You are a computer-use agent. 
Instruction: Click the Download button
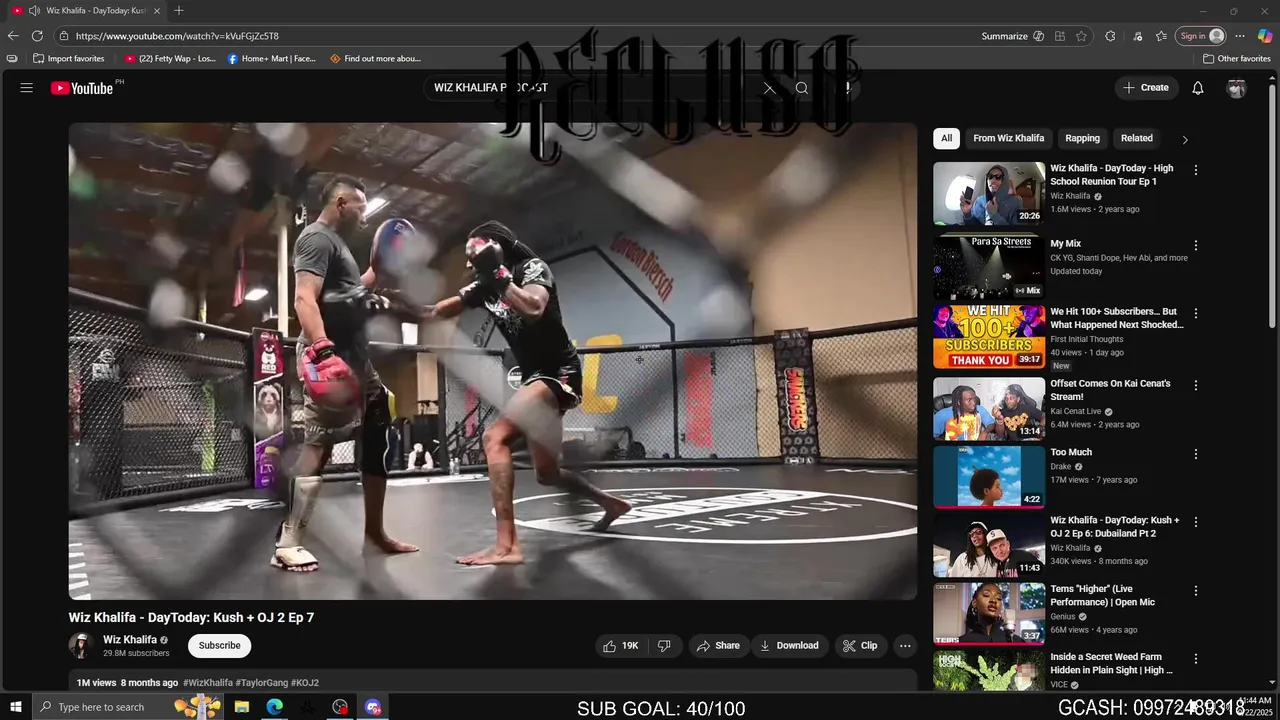tap(789, 646)
